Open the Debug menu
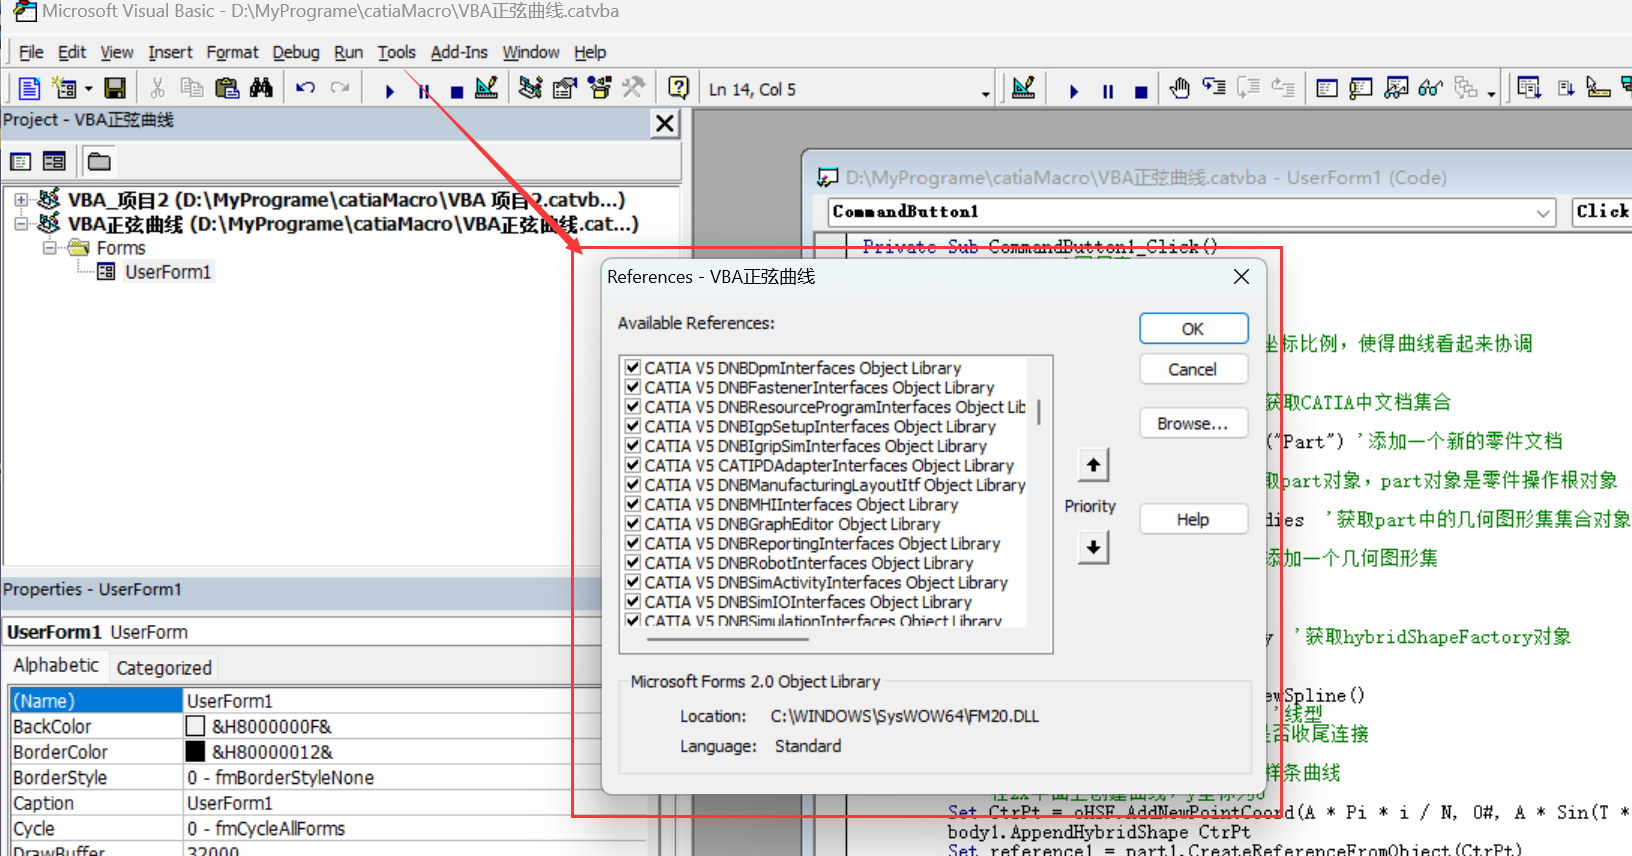Screen dimensions: 1632x856 click(x=296, y=52)
